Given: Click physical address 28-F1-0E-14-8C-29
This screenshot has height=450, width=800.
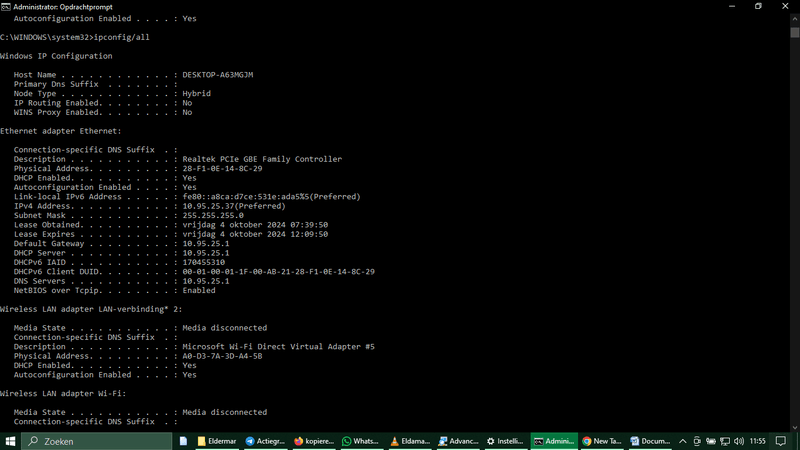Looking at the screenshot, I should pos(222,168).
